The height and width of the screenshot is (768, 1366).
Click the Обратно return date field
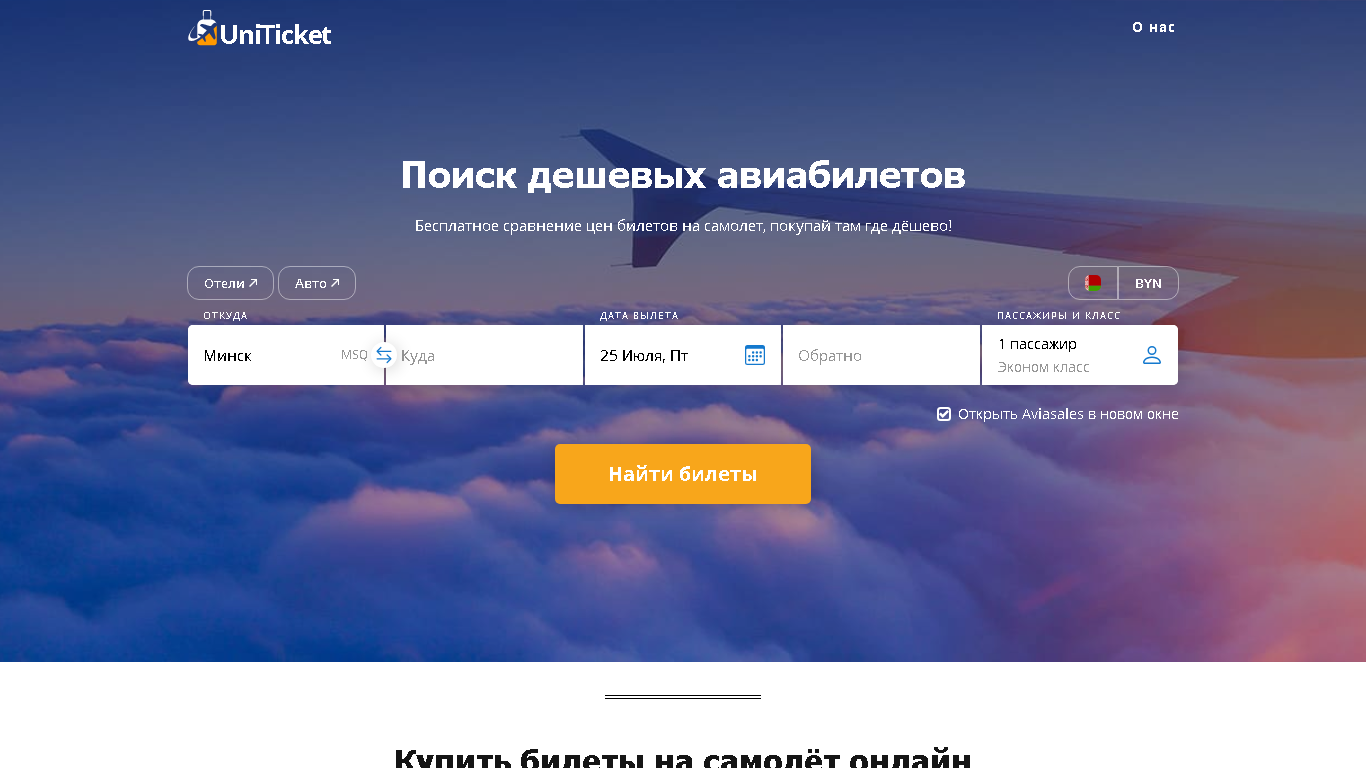click(x=881, y=355)
